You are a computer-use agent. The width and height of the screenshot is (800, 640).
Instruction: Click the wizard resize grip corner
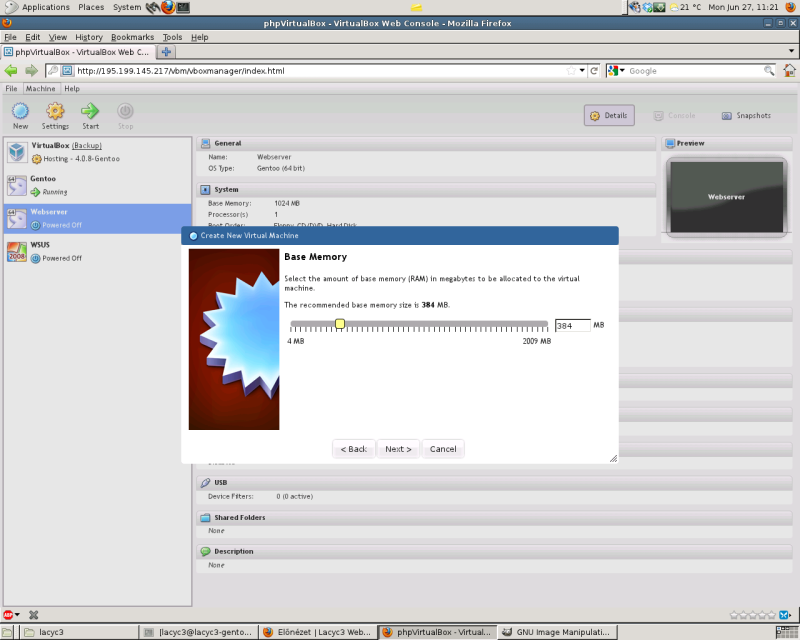614,459
